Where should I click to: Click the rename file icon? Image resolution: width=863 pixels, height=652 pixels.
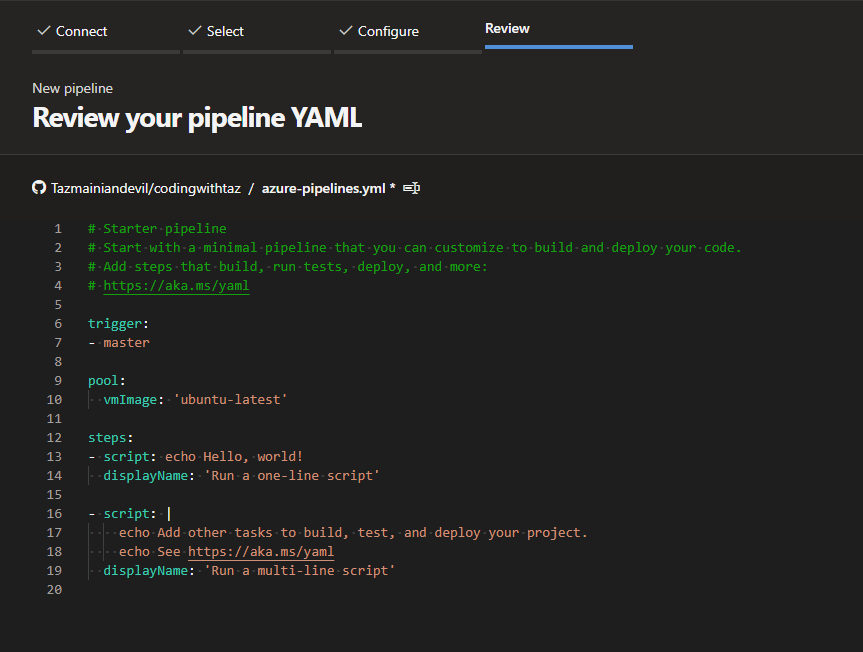[411, 188]
